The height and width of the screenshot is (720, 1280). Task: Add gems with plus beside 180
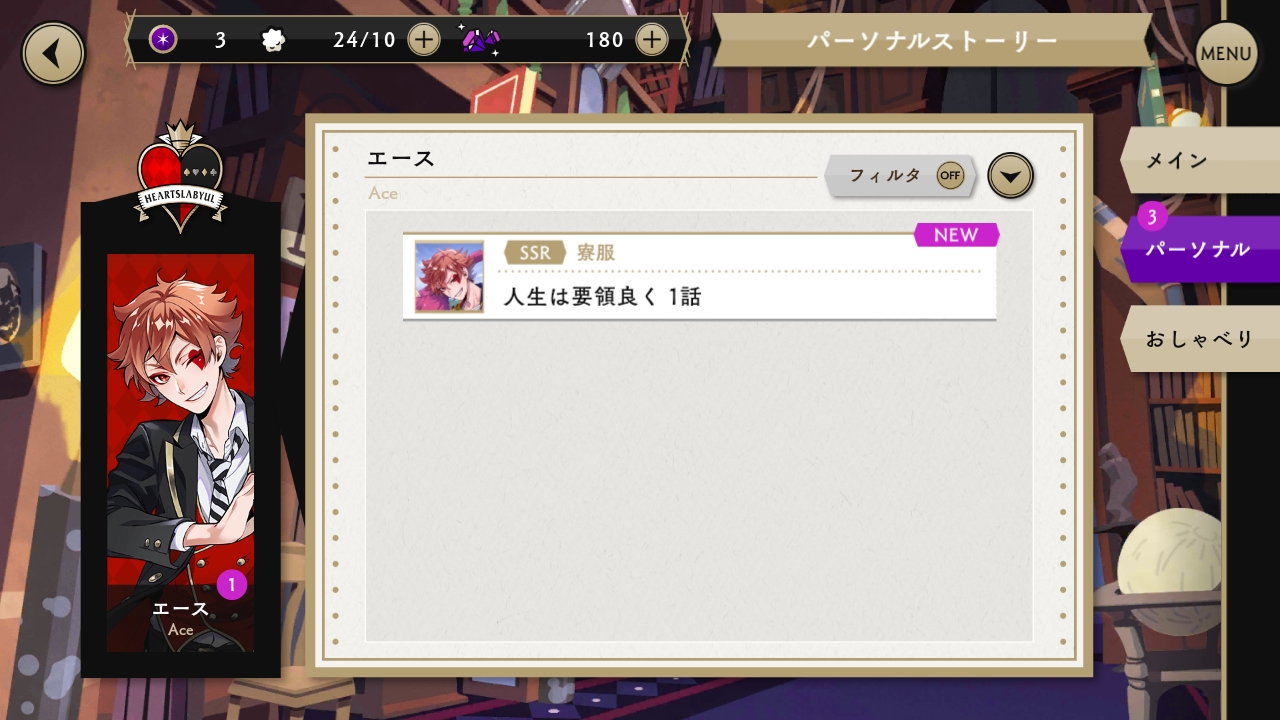(x=652, y=40)
